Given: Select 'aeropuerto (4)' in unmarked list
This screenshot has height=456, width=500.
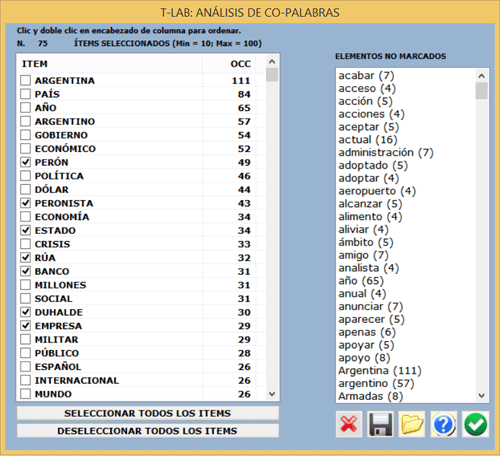Looking at the screenshot, I should pyautogui.click(x=377, y=191).
